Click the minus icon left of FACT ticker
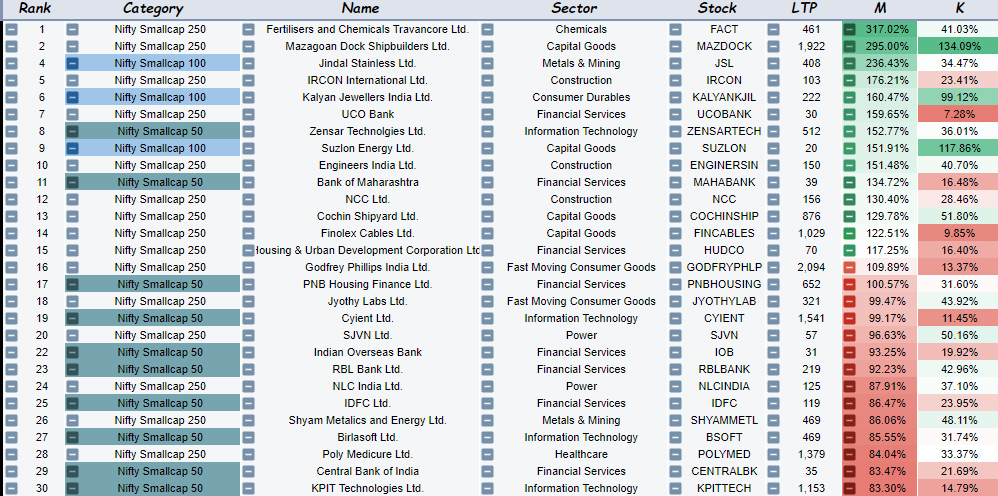The image size is (998, 496). 675,29
